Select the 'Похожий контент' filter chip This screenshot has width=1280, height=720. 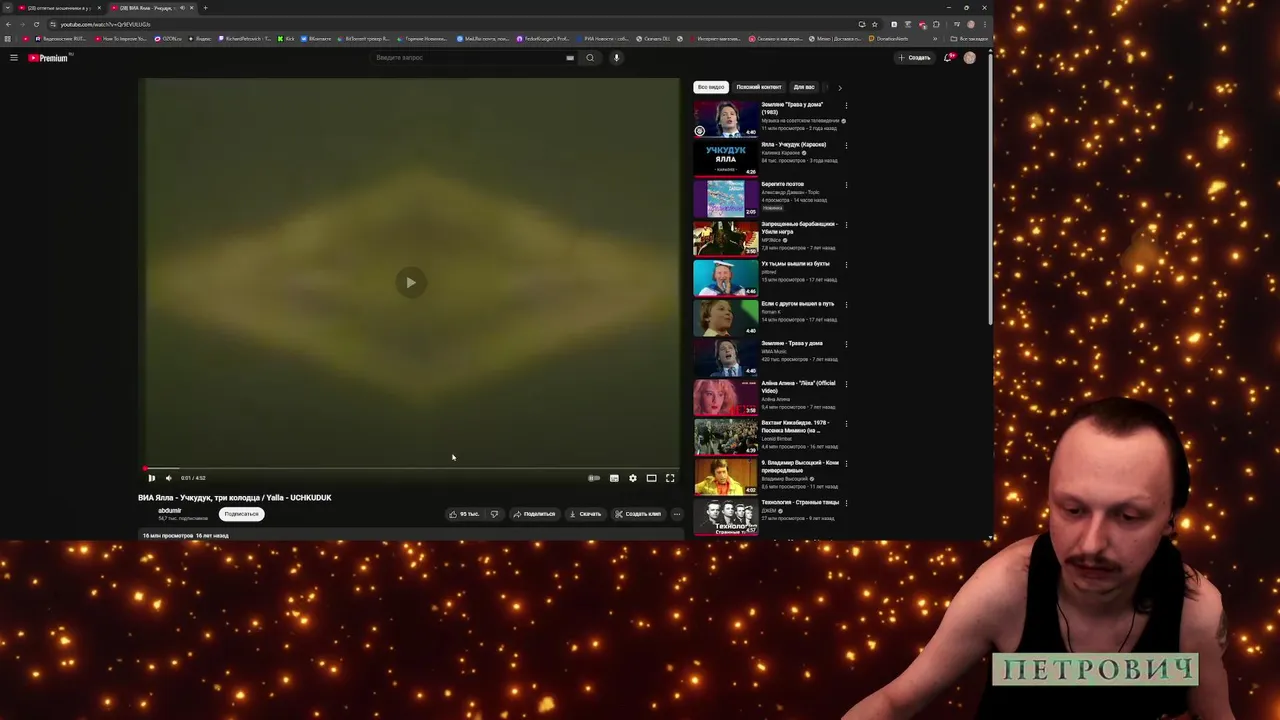tap(758, 87)
